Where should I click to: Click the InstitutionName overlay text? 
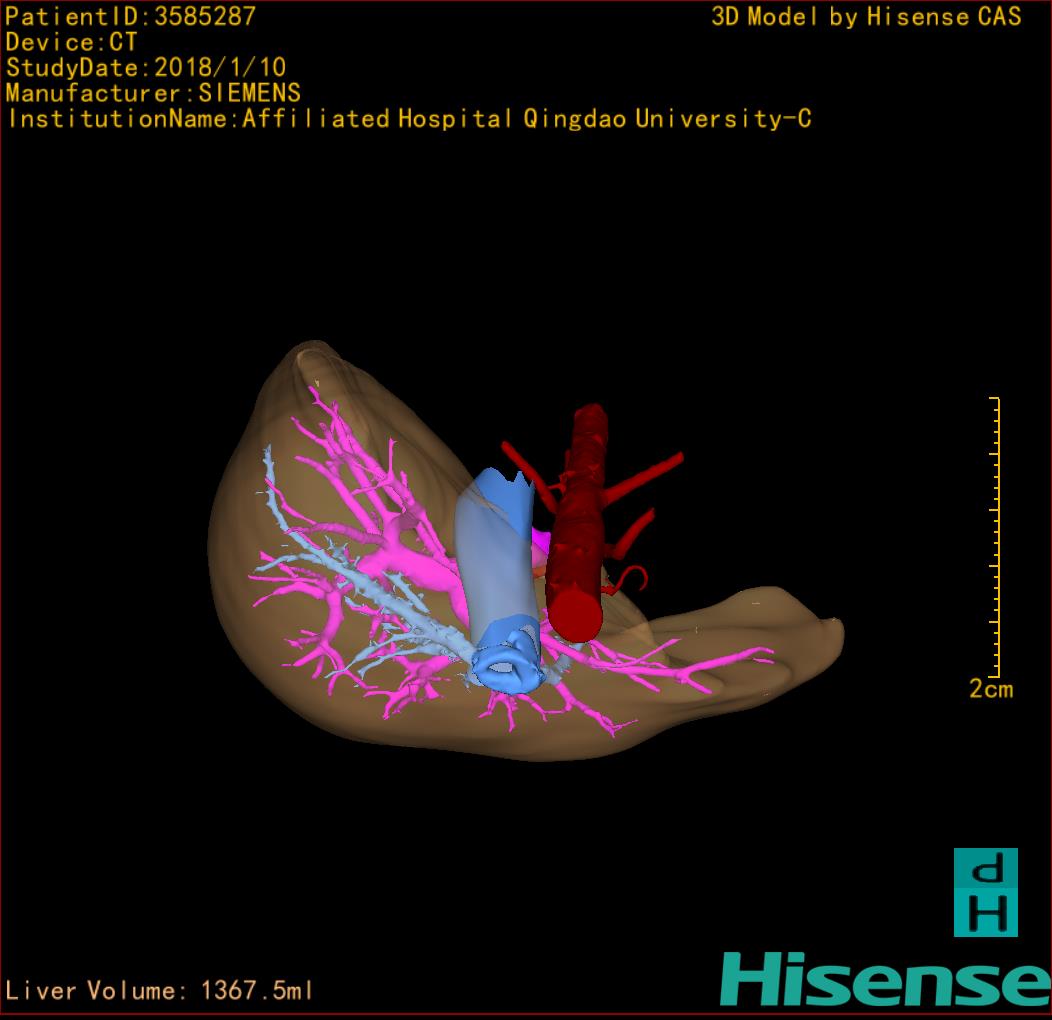(x=408, y=119)
